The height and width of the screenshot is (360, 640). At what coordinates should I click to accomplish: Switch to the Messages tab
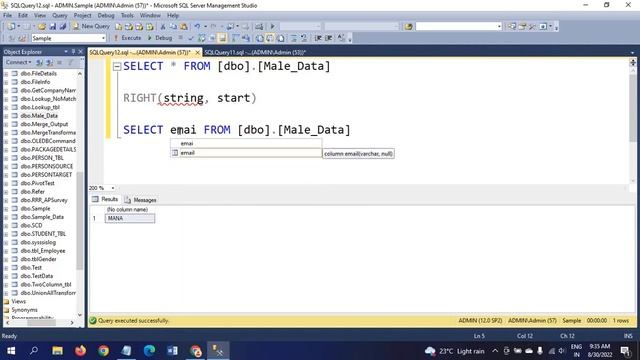[x=141, y=200]
